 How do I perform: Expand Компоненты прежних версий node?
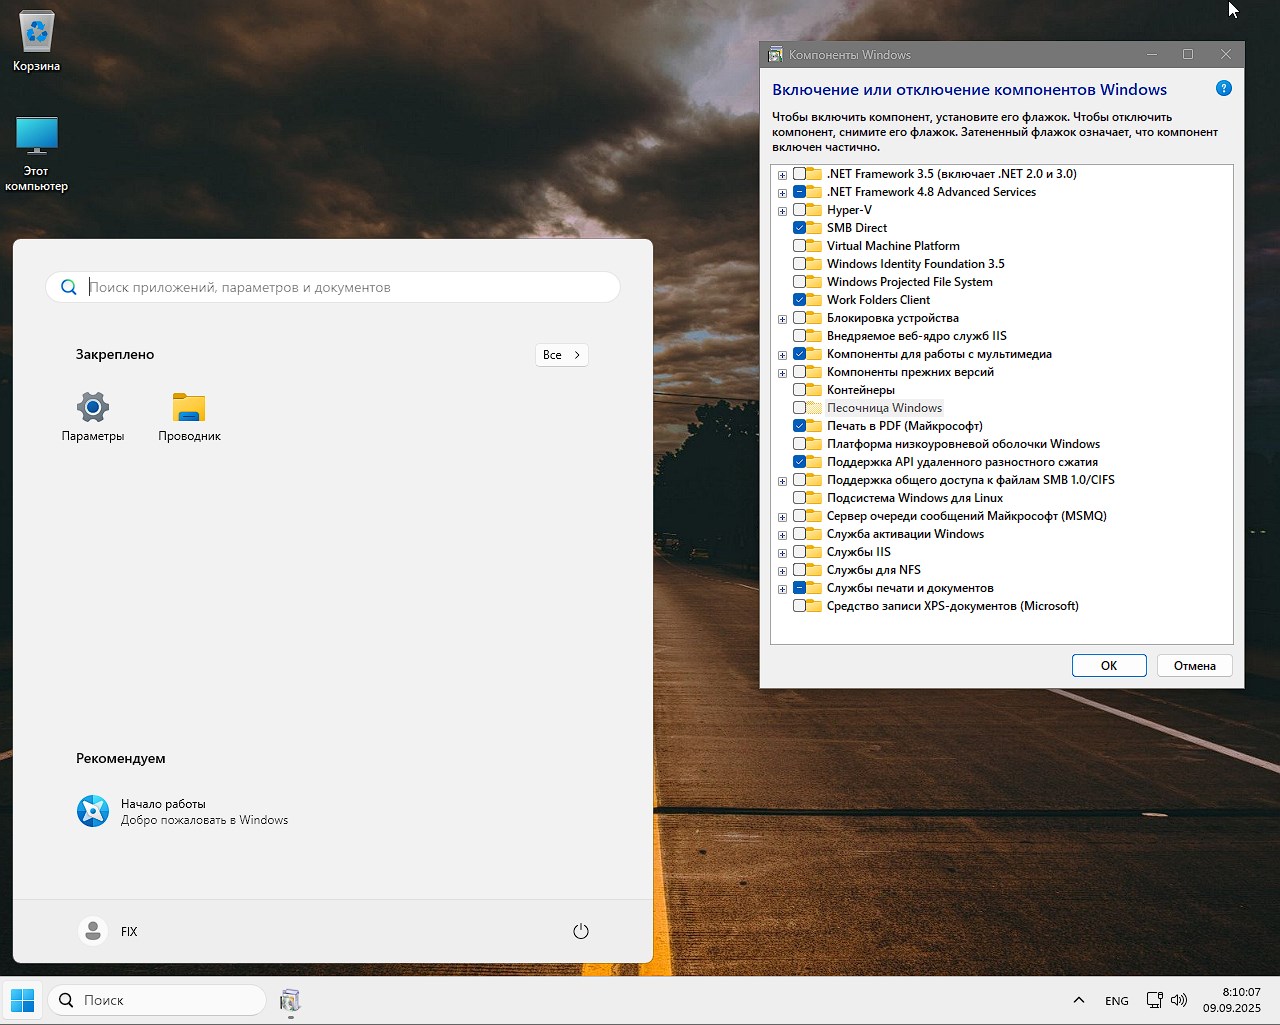pos(782,373)
